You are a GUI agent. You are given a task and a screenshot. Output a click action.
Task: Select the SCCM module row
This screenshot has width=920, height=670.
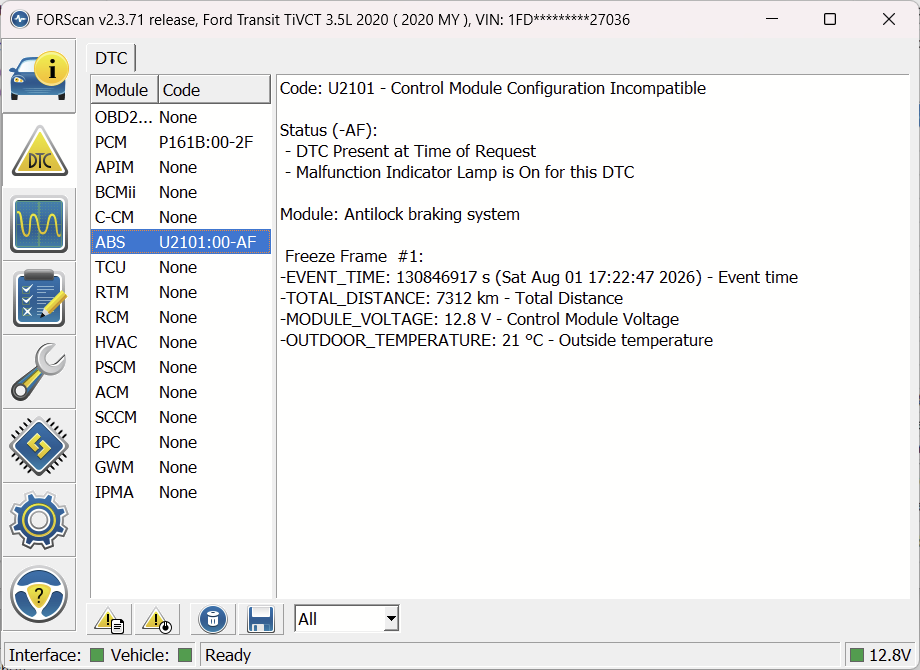(181, 418)
